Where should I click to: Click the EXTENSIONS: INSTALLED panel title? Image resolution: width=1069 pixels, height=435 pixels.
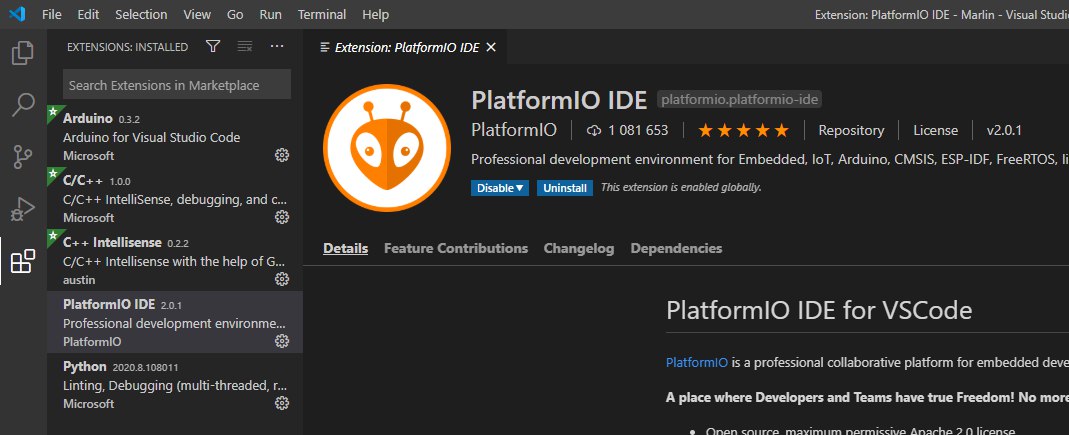pos(127,47)
